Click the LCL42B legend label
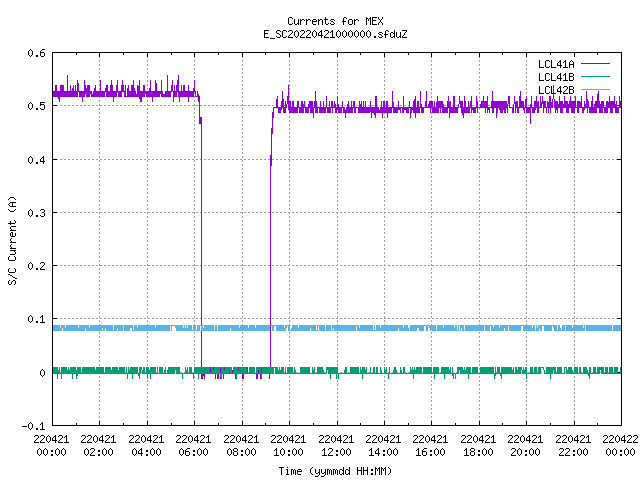The image size is (640, 480). pyautogui.click(x=556, y=90)
